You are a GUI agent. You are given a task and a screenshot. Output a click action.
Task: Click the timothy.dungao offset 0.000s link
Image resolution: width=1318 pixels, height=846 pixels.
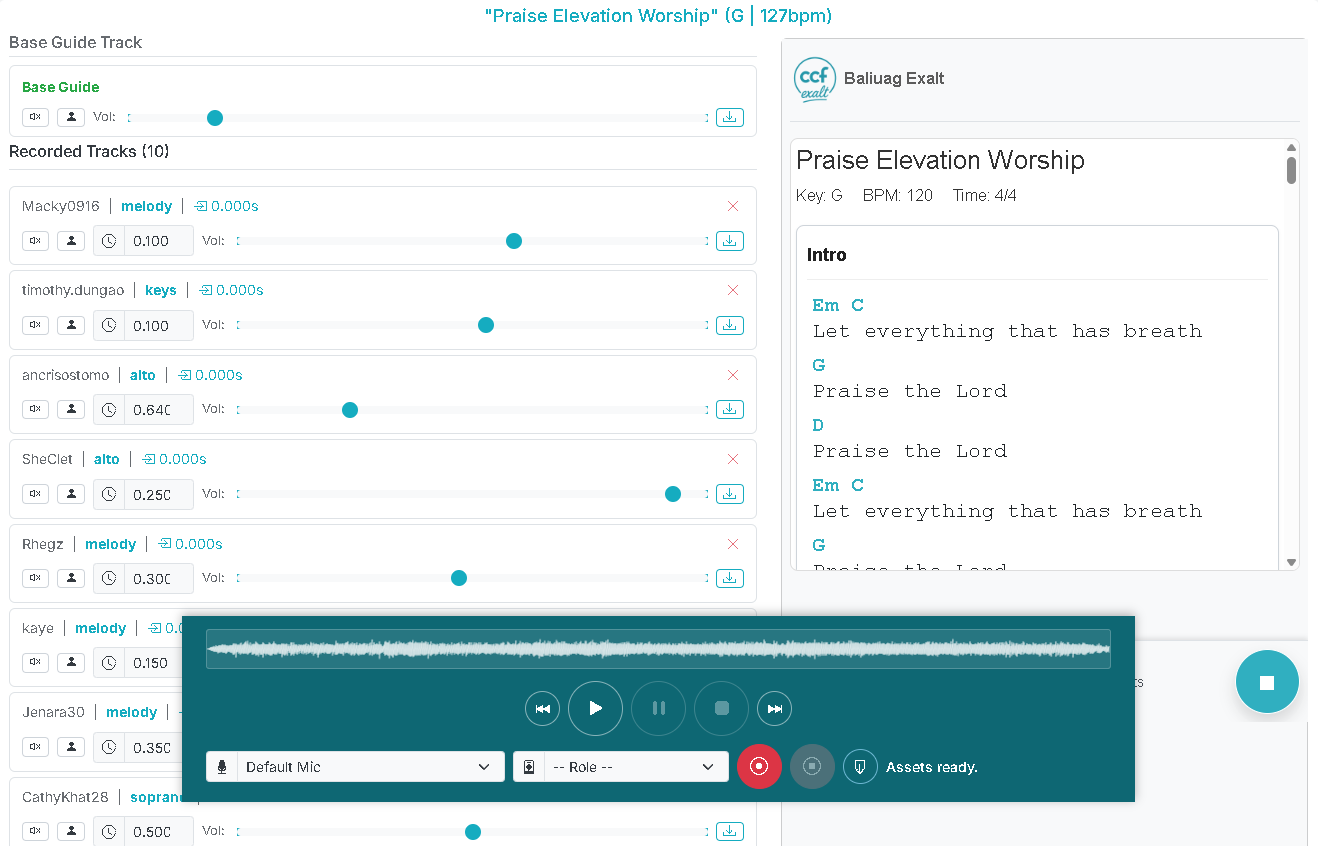pyautogui.click(x=231, y=290)
